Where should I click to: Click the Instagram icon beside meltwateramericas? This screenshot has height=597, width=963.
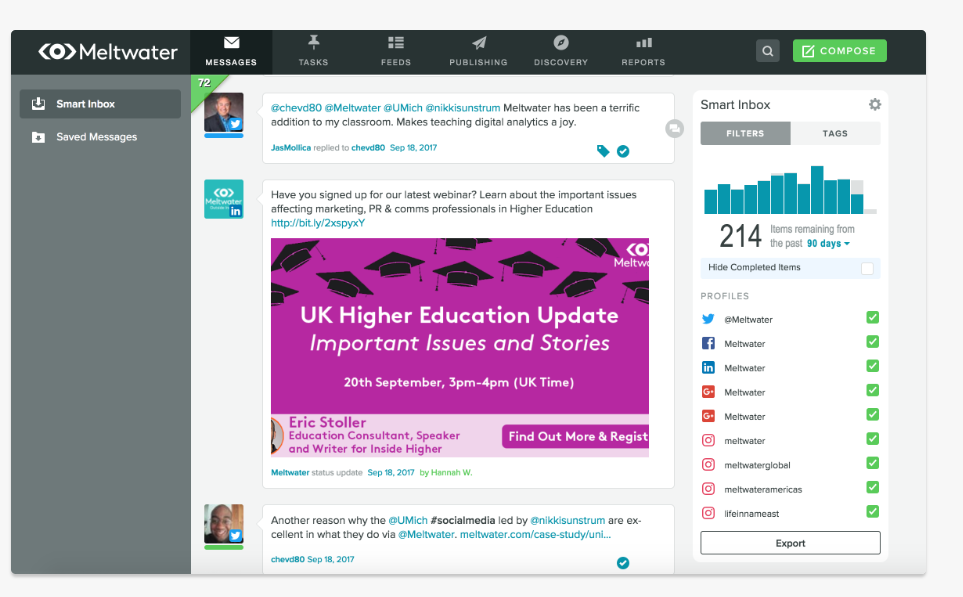click(x=708, y=489)
